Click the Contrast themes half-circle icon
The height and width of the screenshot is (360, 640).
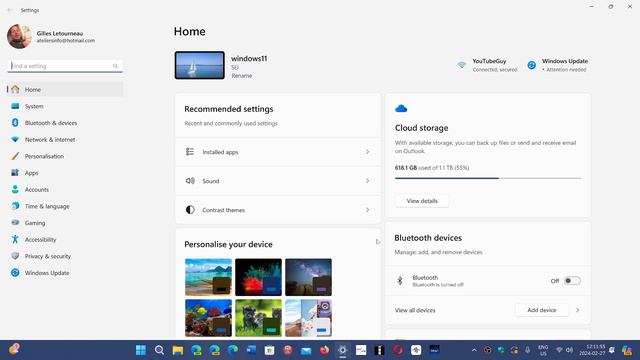coord(190,210)
